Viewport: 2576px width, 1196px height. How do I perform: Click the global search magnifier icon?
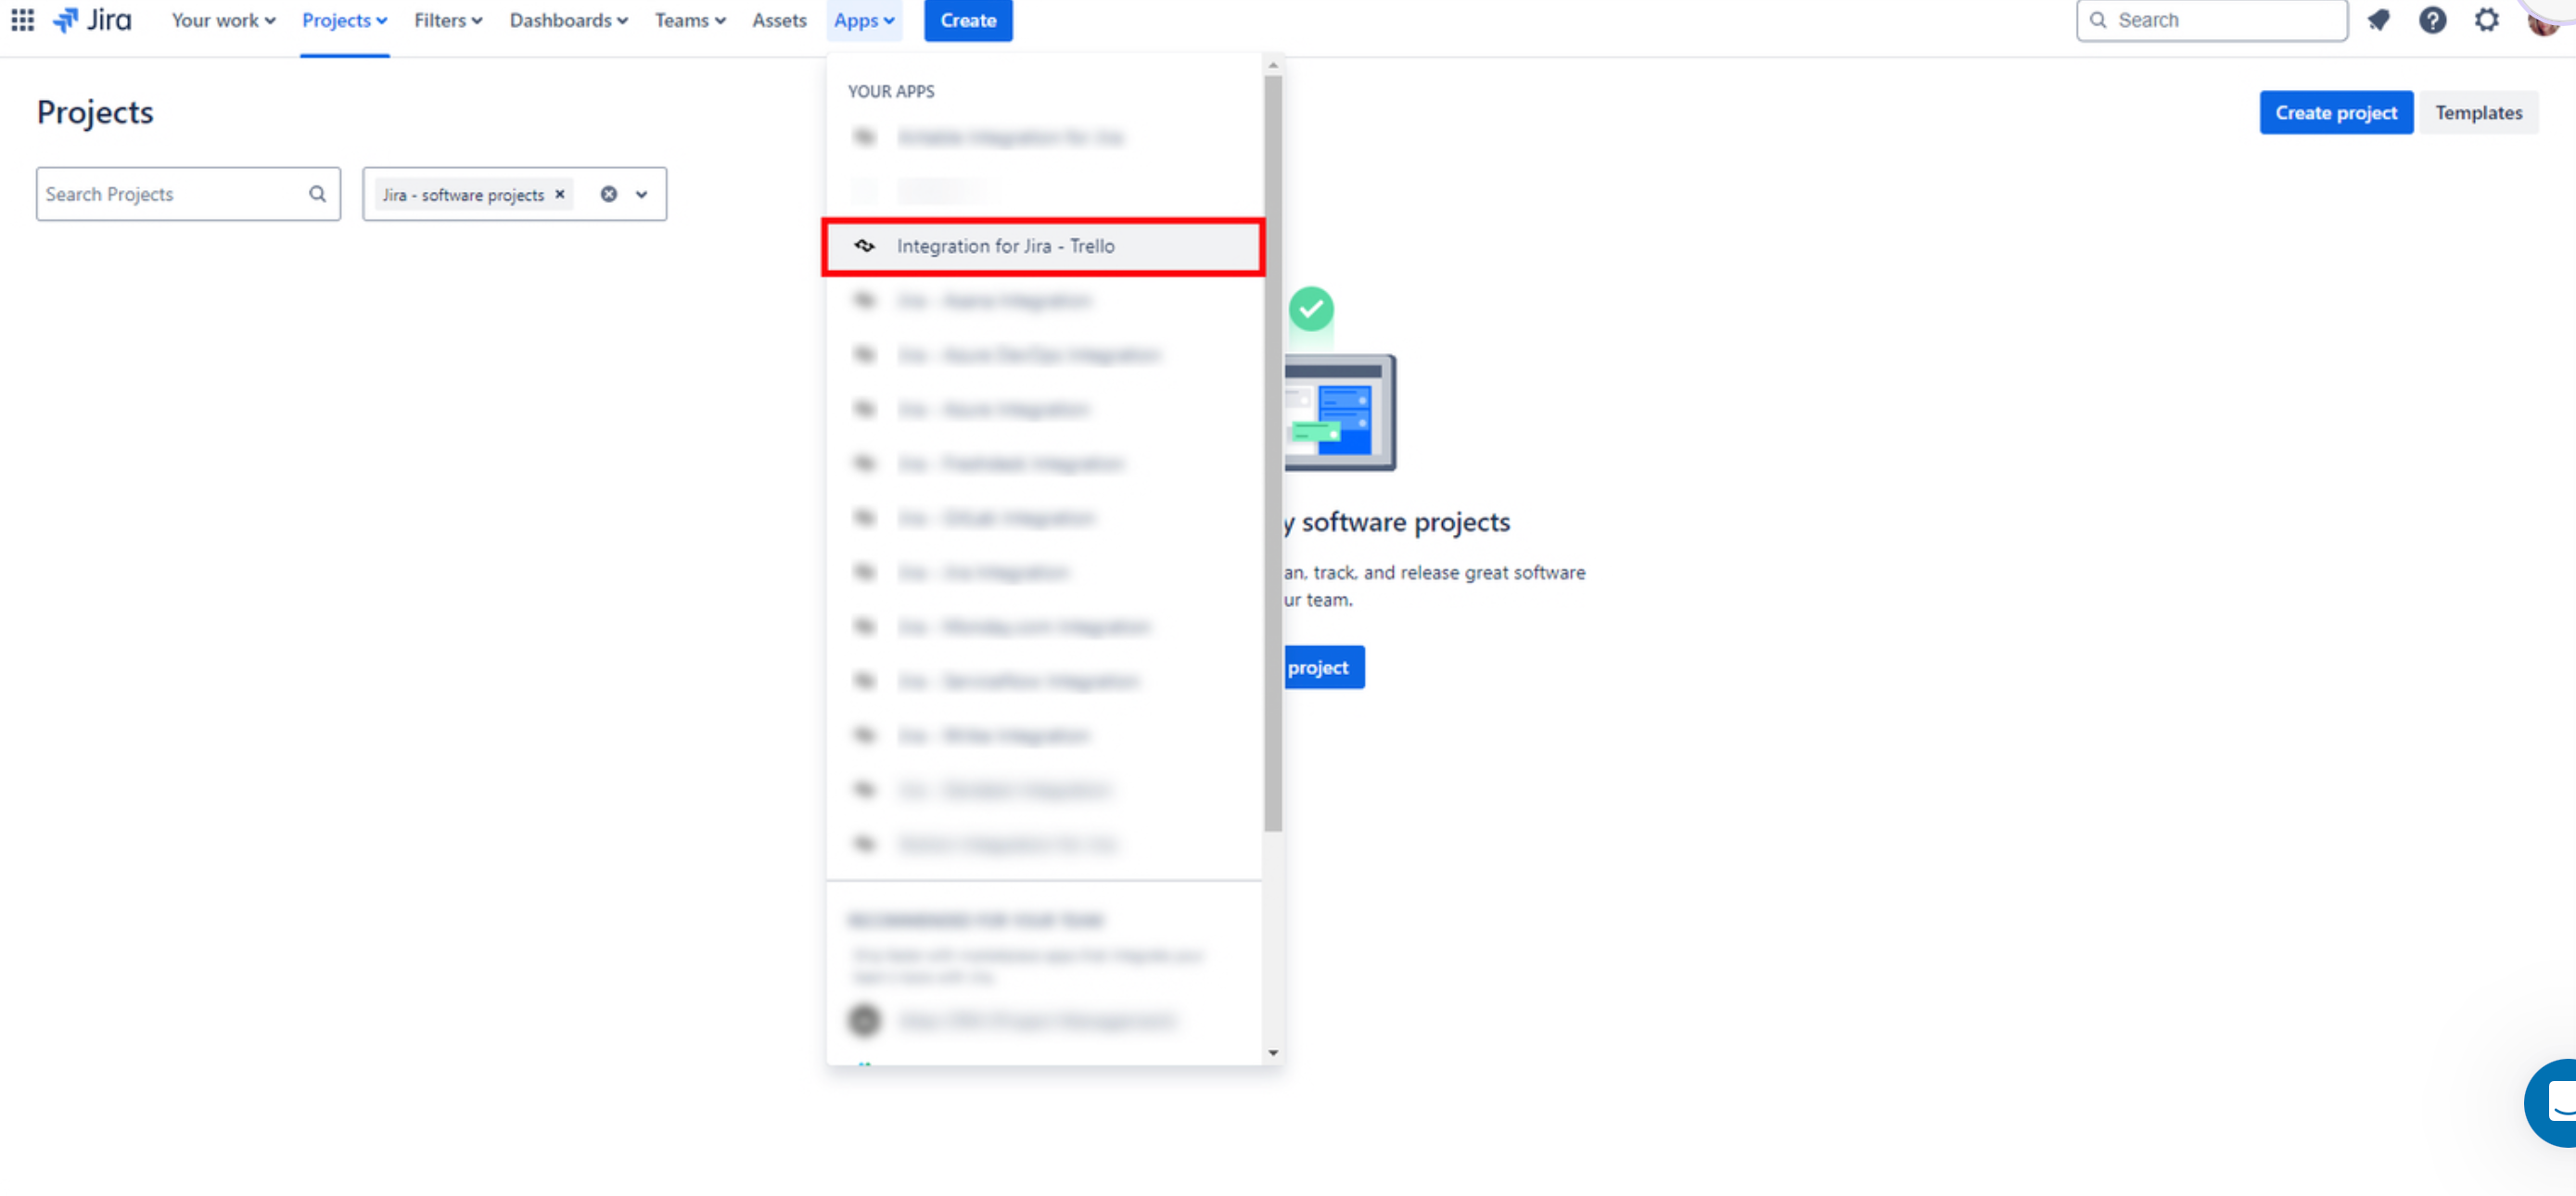point(2097,20)
